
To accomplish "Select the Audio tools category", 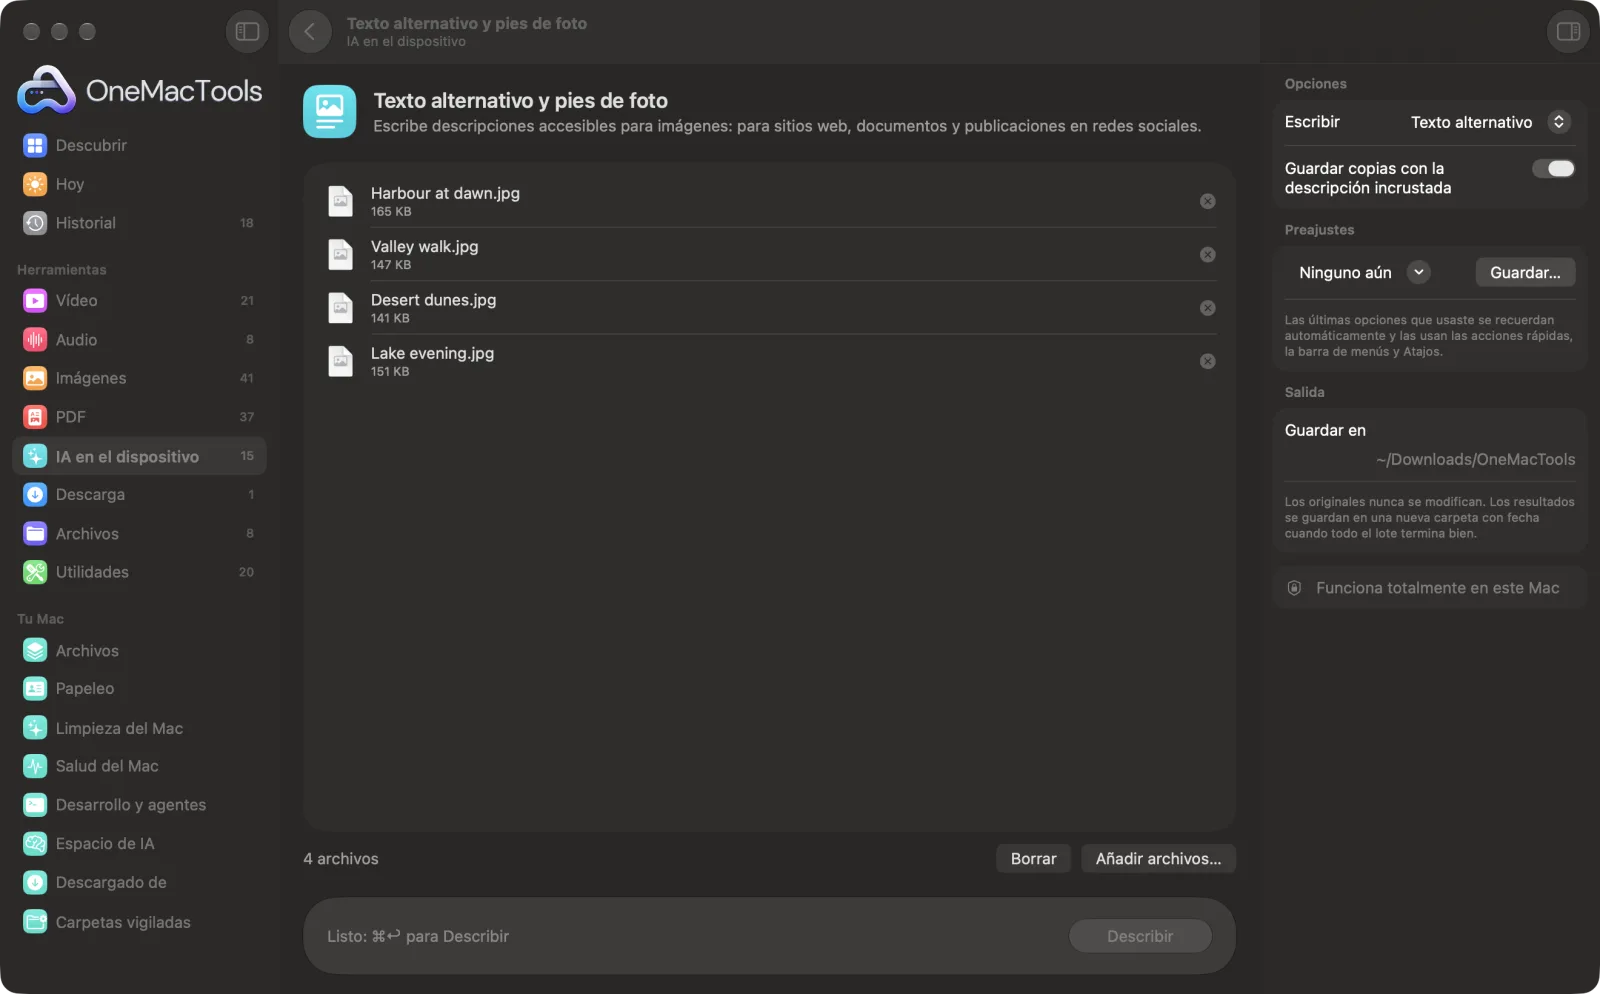I will [x=139, y=340].
